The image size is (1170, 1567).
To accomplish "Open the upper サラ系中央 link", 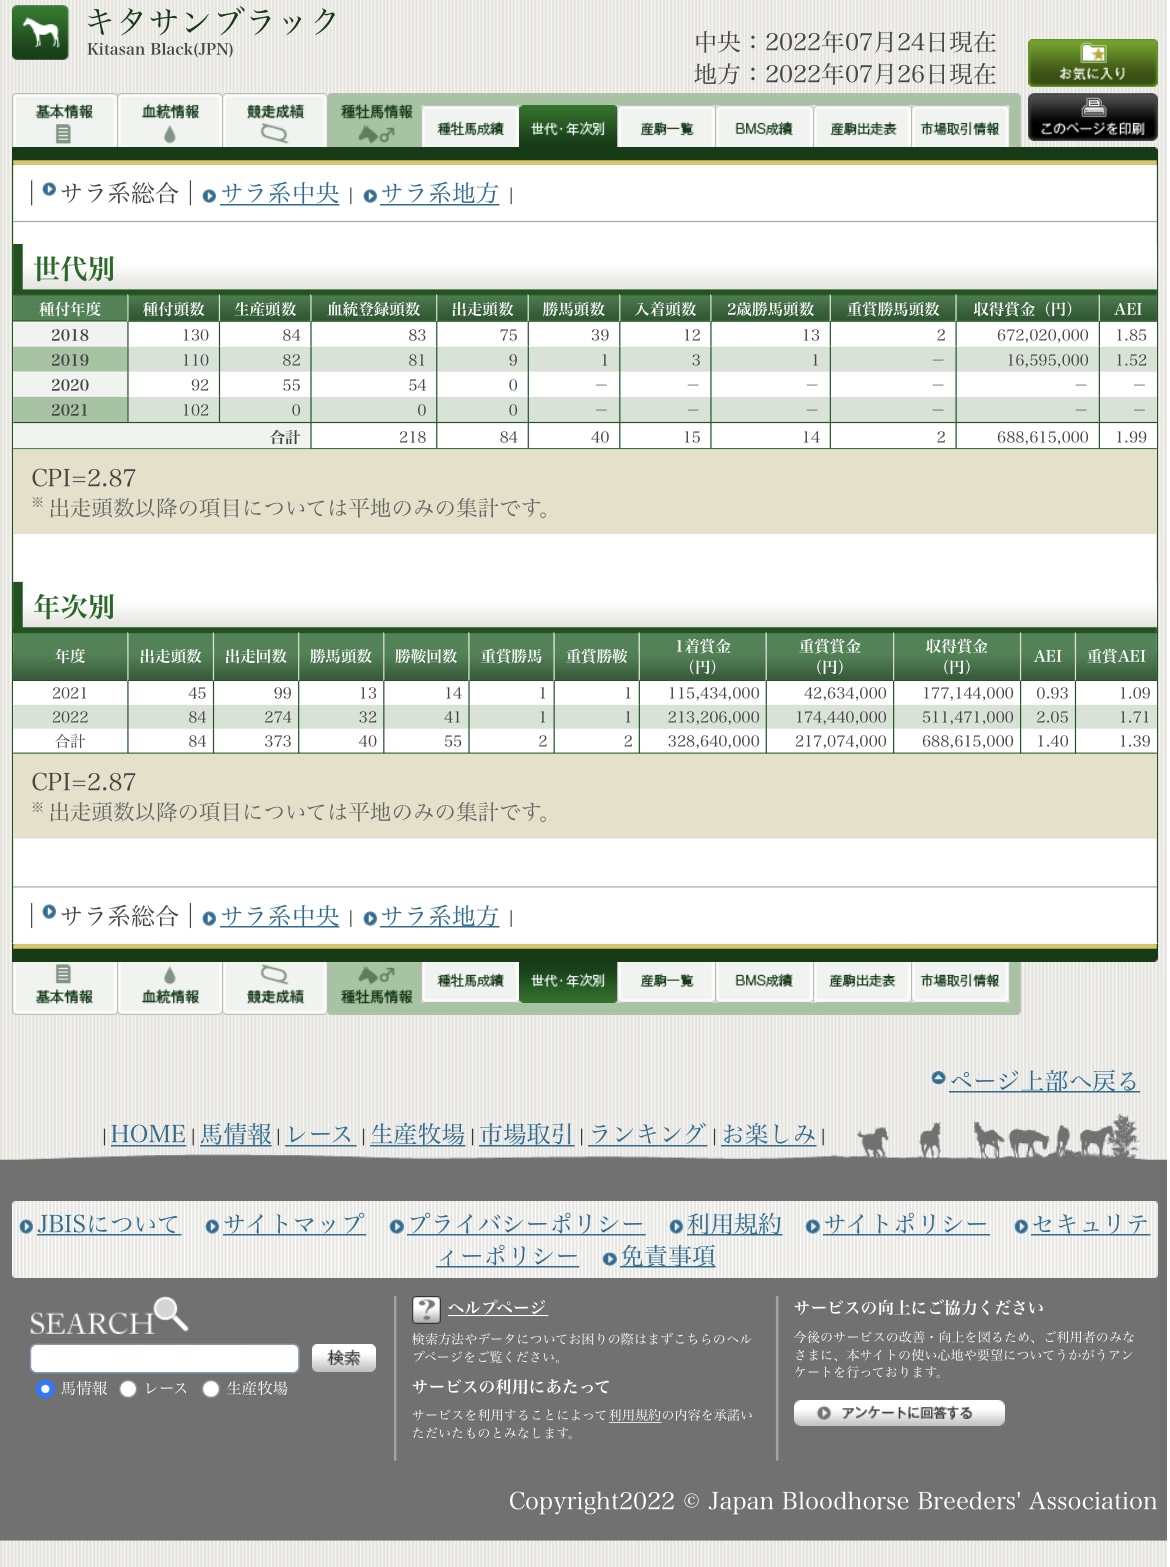I will point(279,193).
